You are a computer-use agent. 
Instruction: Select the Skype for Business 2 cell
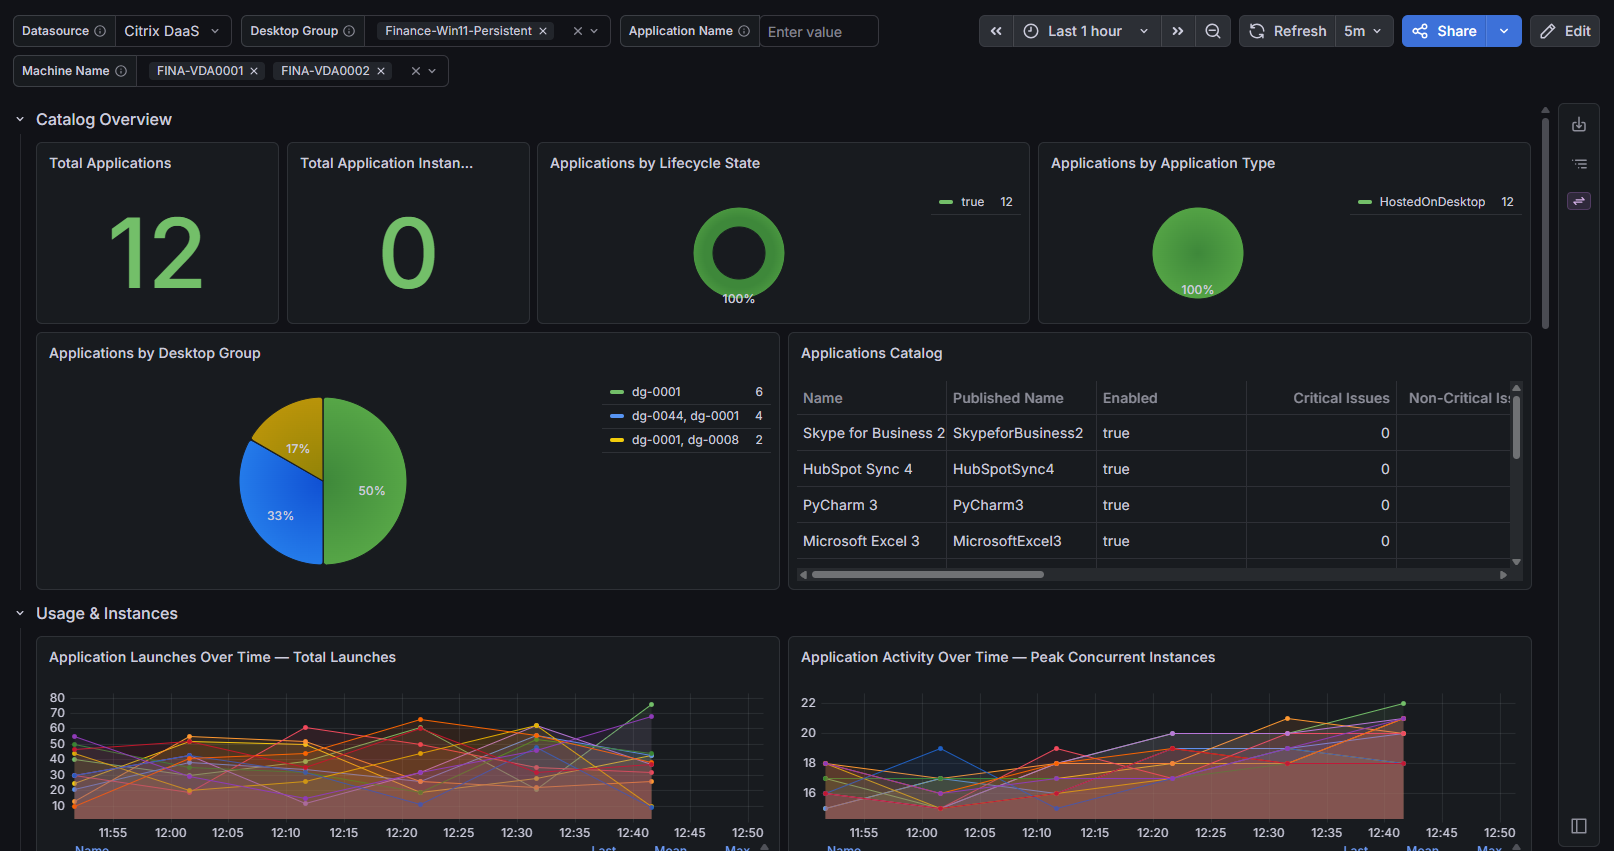872,433
